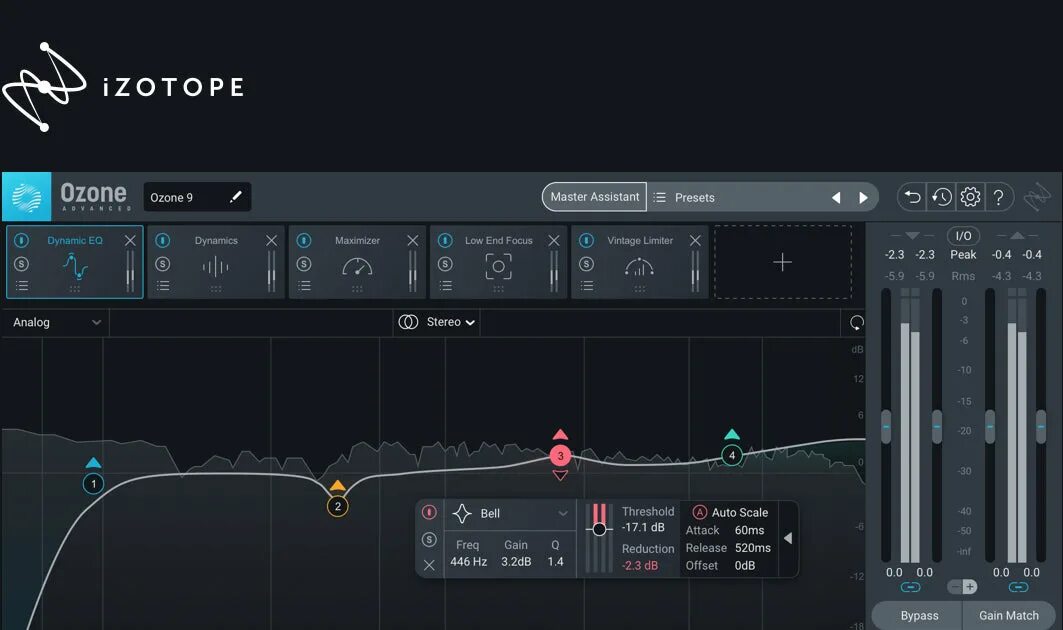Click the down arrow below node 3
This screenshot has width=1063, height=630.
pyautogui.click(x=560, y=476)
